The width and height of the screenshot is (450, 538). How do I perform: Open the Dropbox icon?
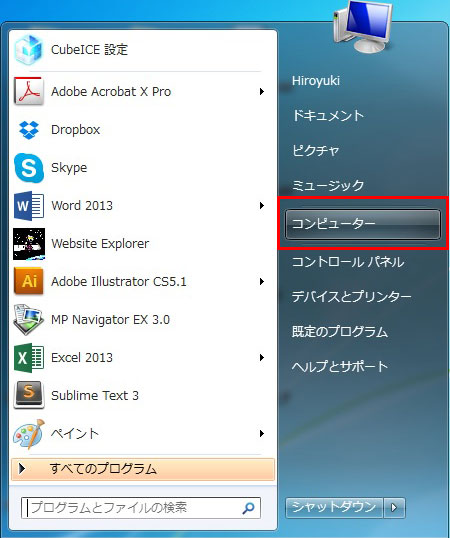[x=29, y=130]
